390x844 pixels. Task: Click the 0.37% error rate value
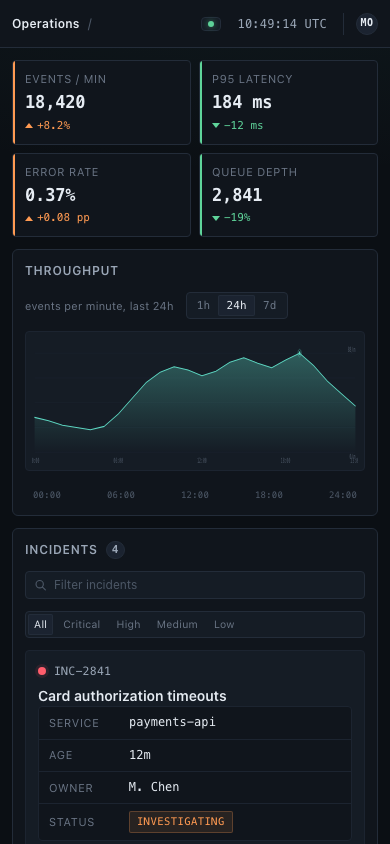click(50, 195)
